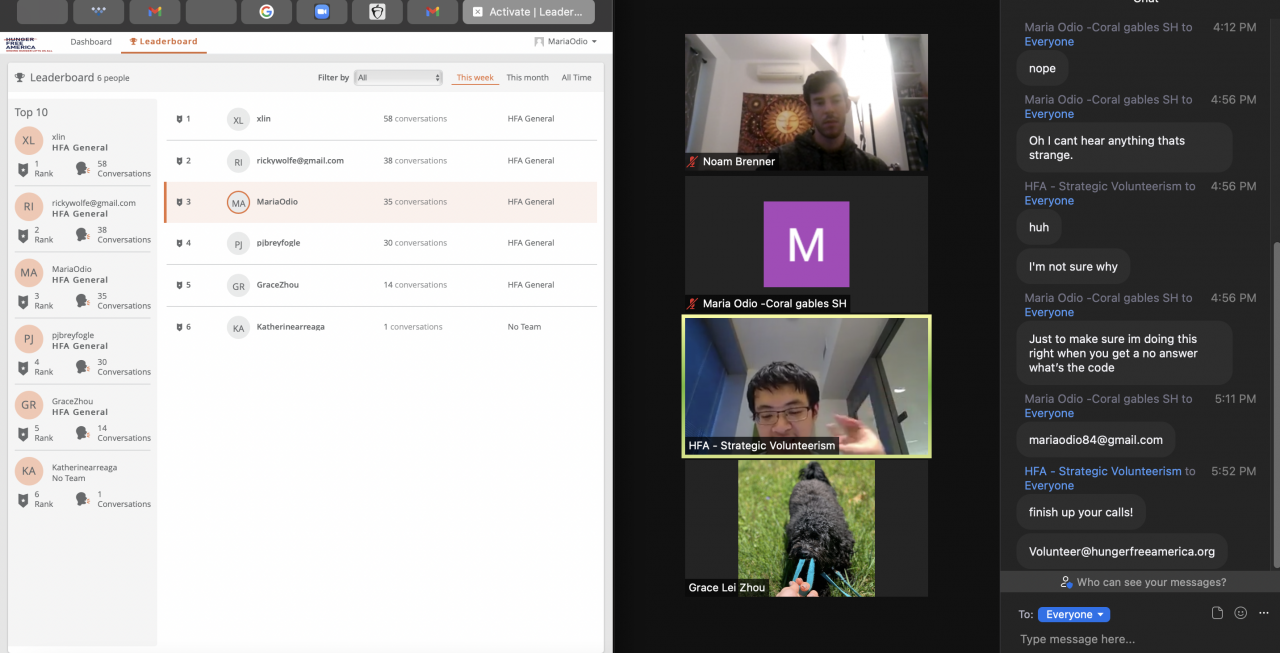Click conversations icon under MariaOdio sidebar card
The image size is (1280, 653).
83,302
